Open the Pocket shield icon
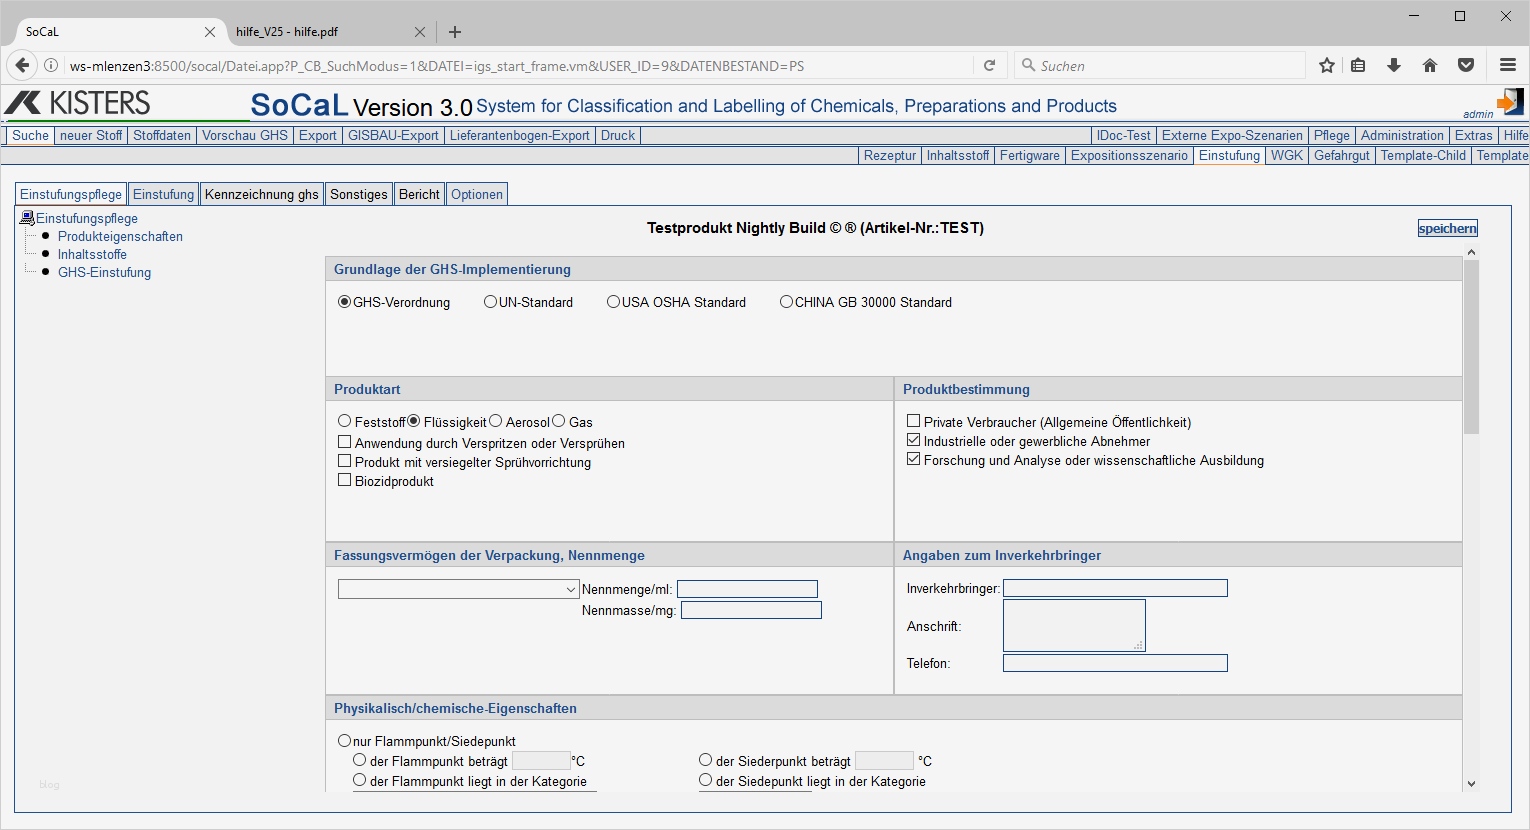The image size is (1530, 830). [1466, 65]
